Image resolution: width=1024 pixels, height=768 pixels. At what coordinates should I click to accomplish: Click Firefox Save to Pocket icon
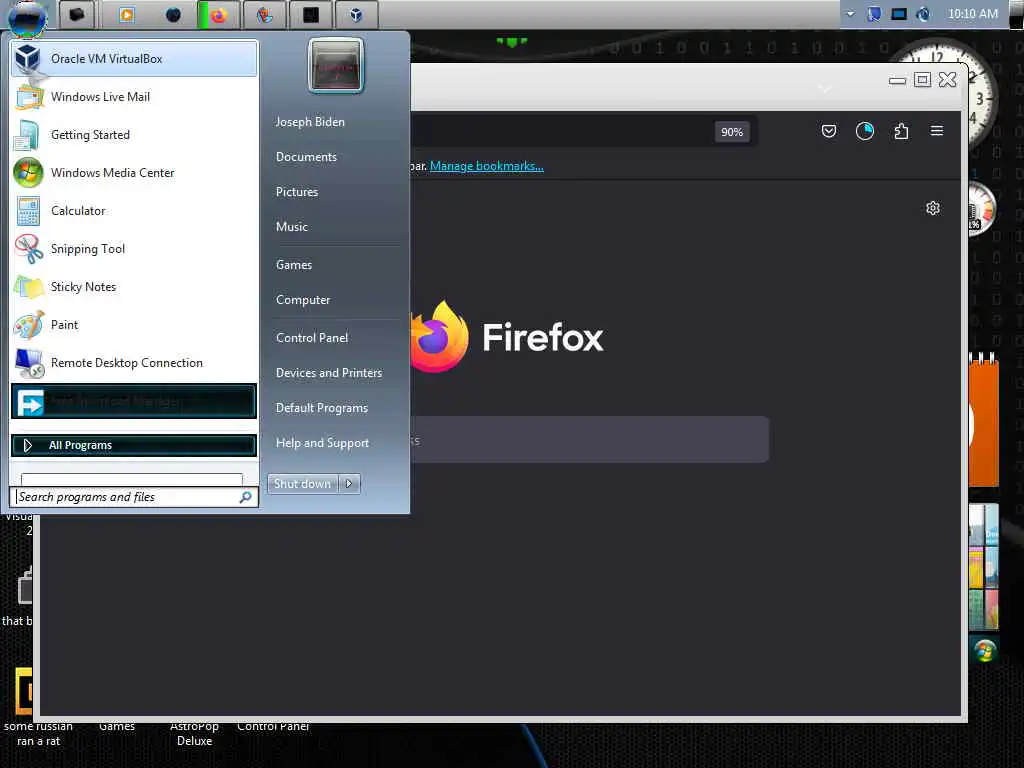tap(829, 131)
